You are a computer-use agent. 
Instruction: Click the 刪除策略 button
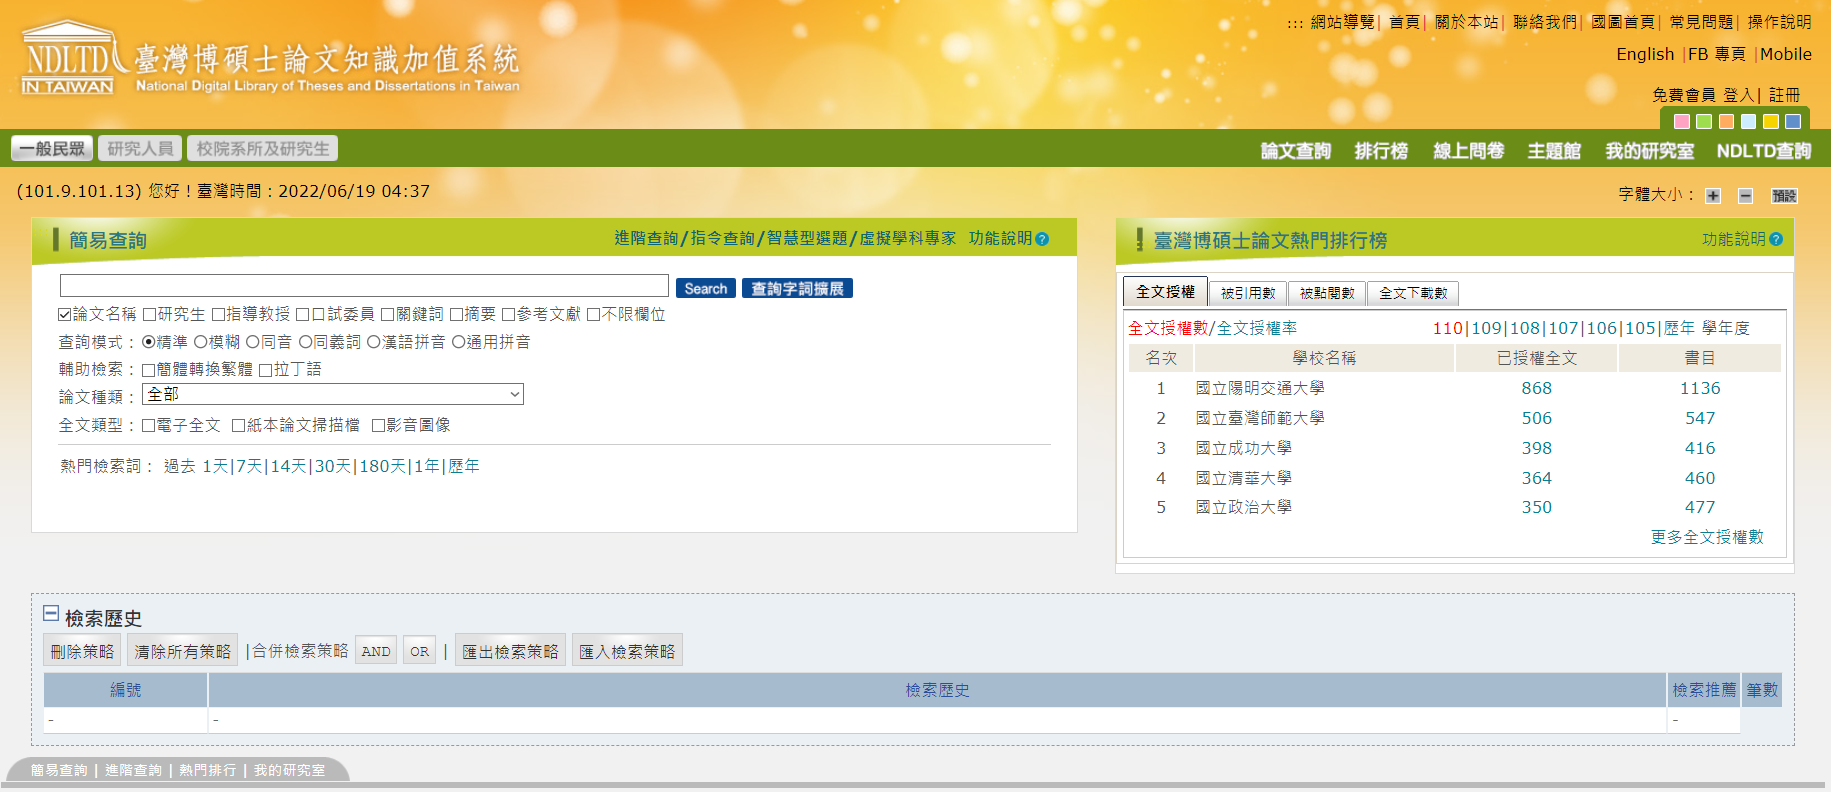point(82,651)
